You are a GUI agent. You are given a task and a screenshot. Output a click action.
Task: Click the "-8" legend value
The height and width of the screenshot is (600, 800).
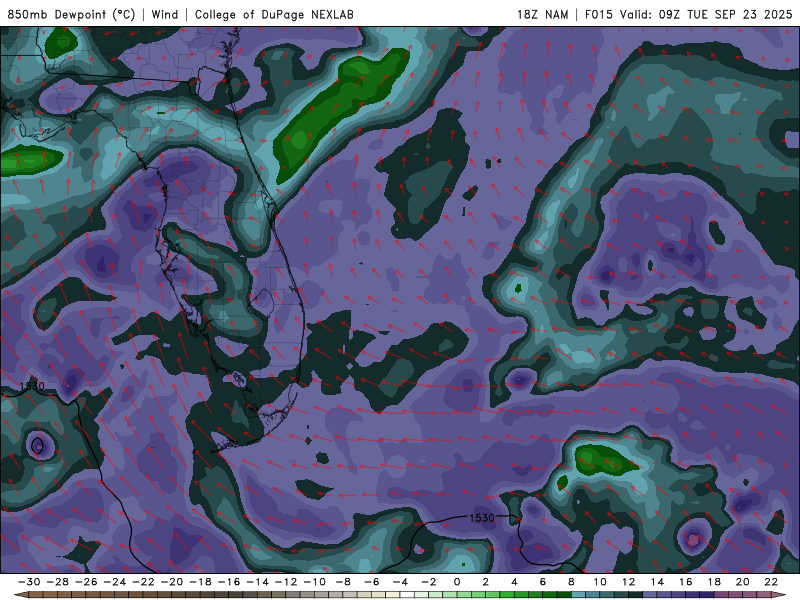click(x=343, y=582)
